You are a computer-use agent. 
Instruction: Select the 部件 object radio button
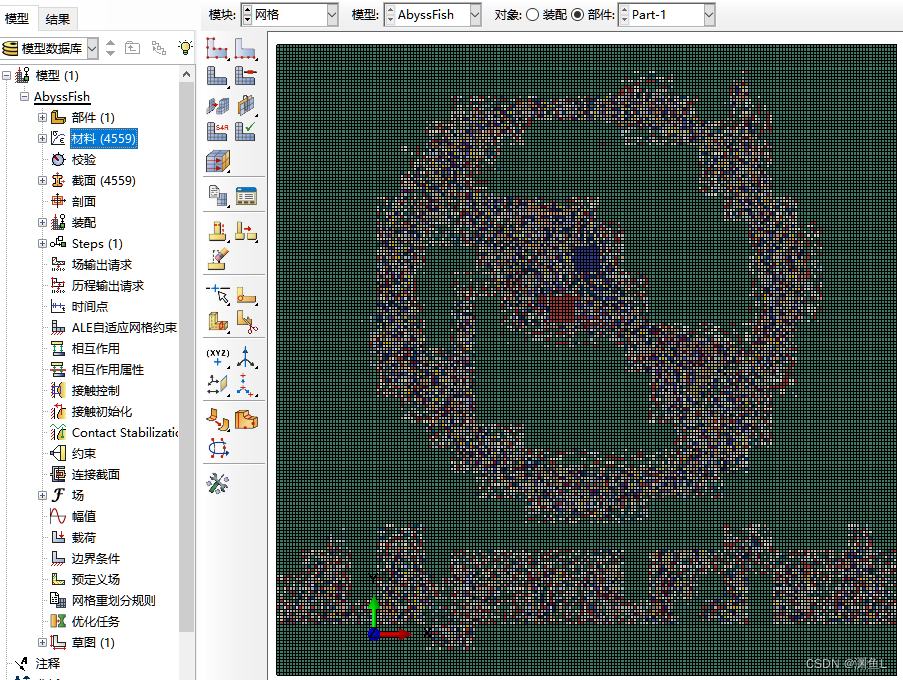578,15
